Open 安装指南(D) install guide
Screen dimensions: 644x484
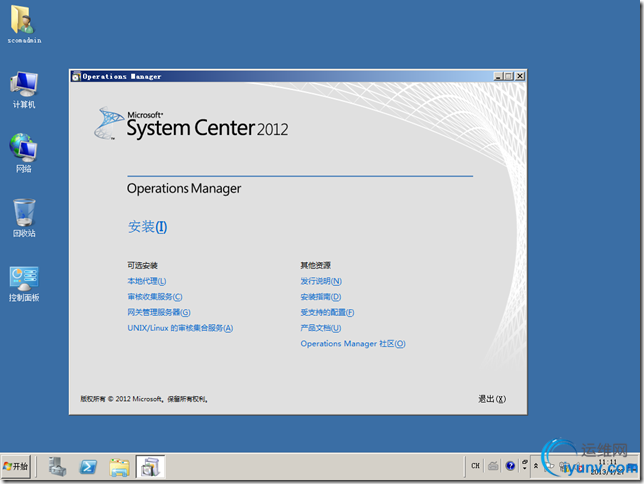pos(320,297)
